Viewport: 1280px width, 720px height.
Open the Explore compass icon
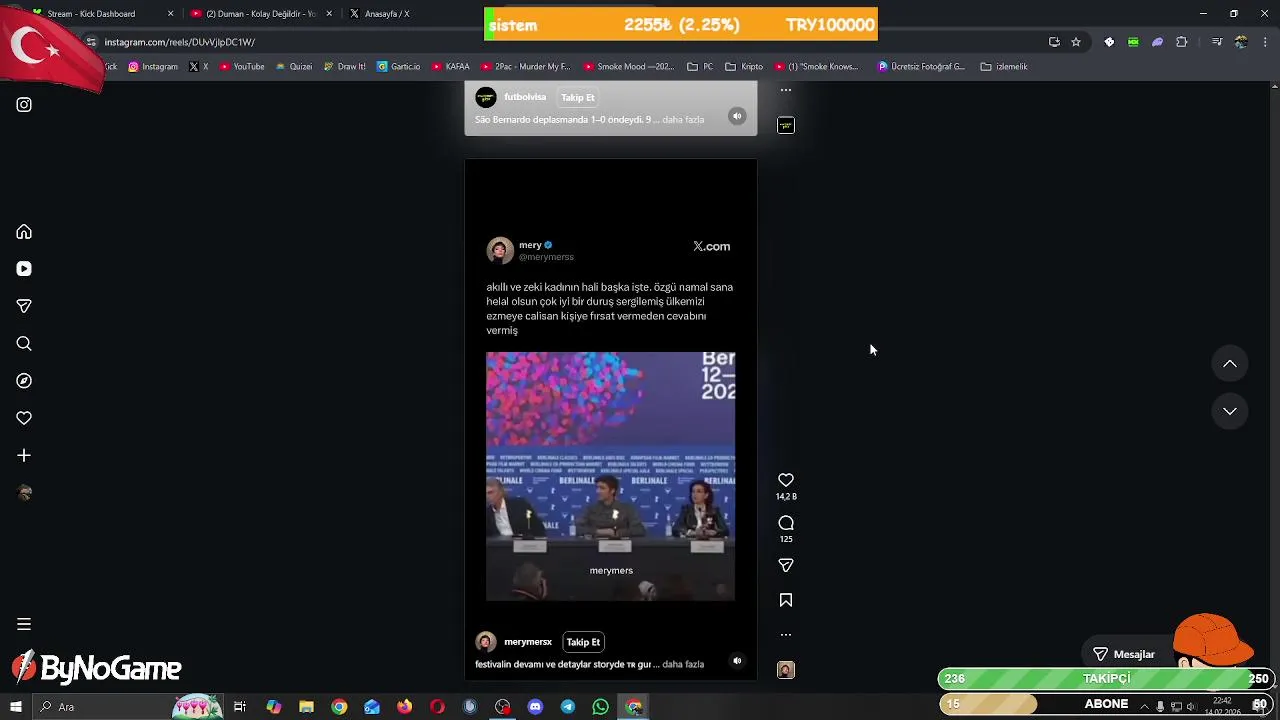click(x=24, y=381)
